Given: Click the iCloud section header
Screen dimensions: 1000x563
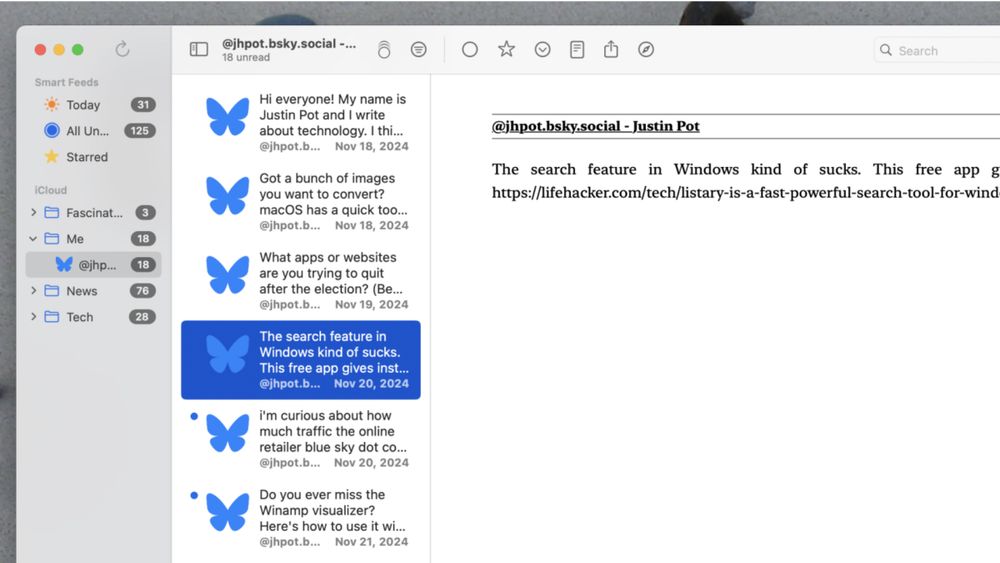Looking at the screenshot, I should click(50, 190).
